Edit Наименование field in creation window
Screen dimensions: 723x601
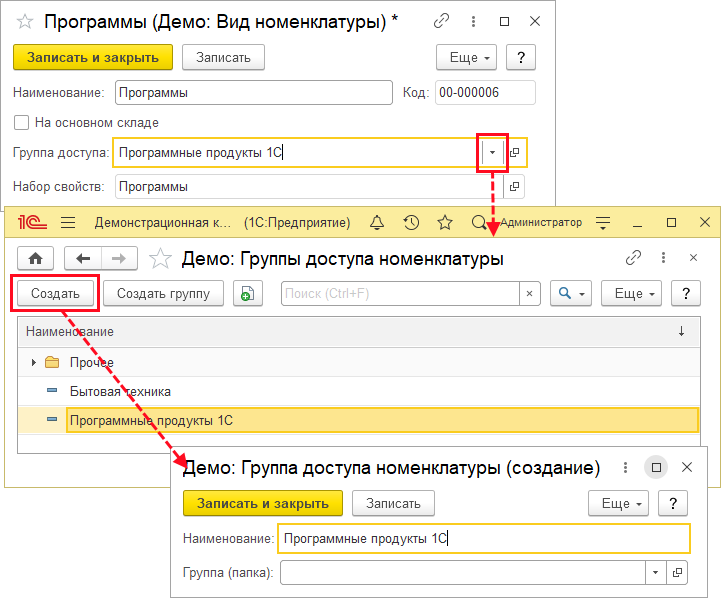pos(484,539)
